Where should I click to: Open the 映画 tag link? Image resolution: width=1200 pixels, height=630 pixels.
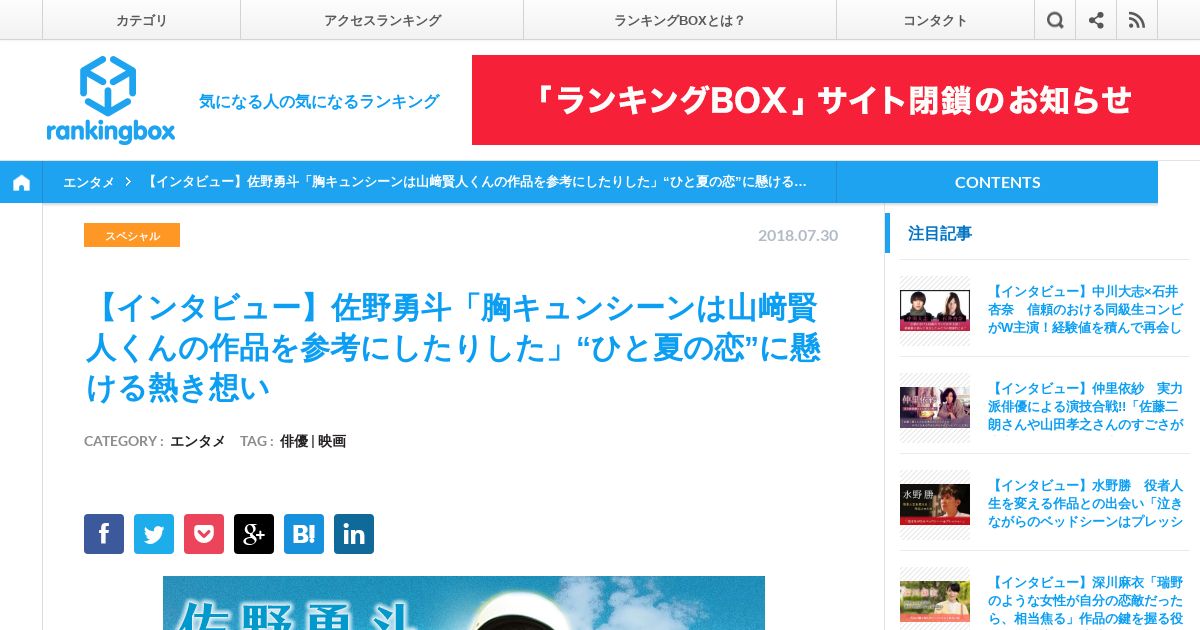[x=332, y=441]
